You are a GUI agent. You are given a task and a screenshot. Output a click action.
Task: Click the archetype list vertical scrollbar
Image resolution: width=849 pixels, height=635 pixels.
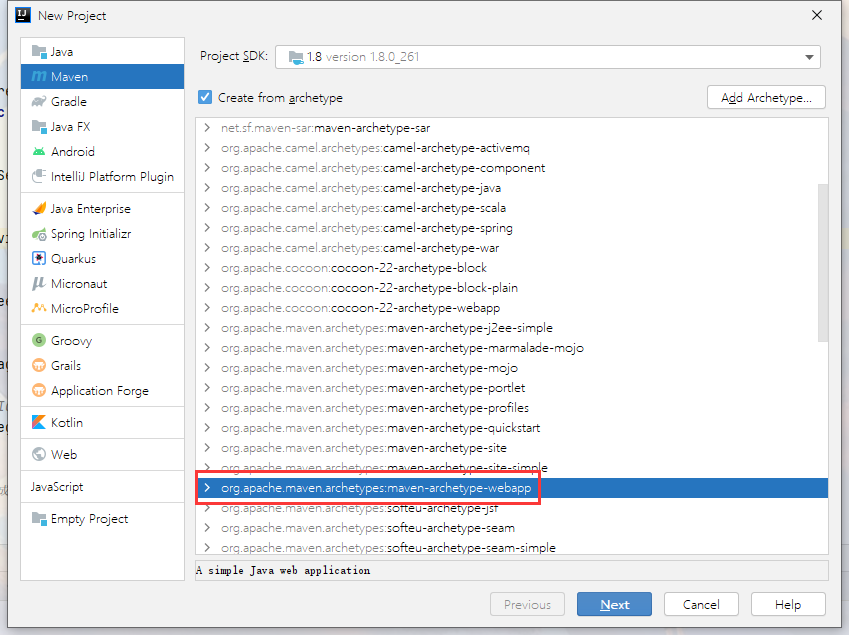(823, 263)
